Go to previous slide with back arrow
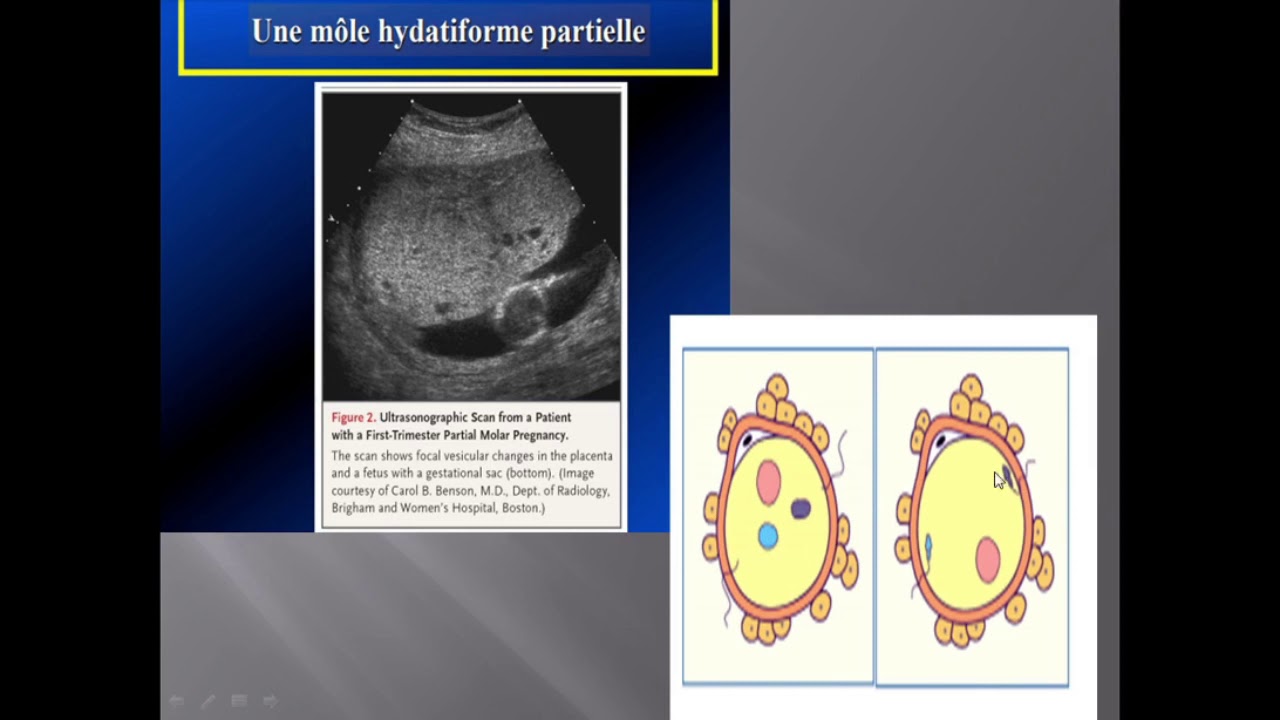The height and width of the screenshot is (720, 1280). point(176,702)
